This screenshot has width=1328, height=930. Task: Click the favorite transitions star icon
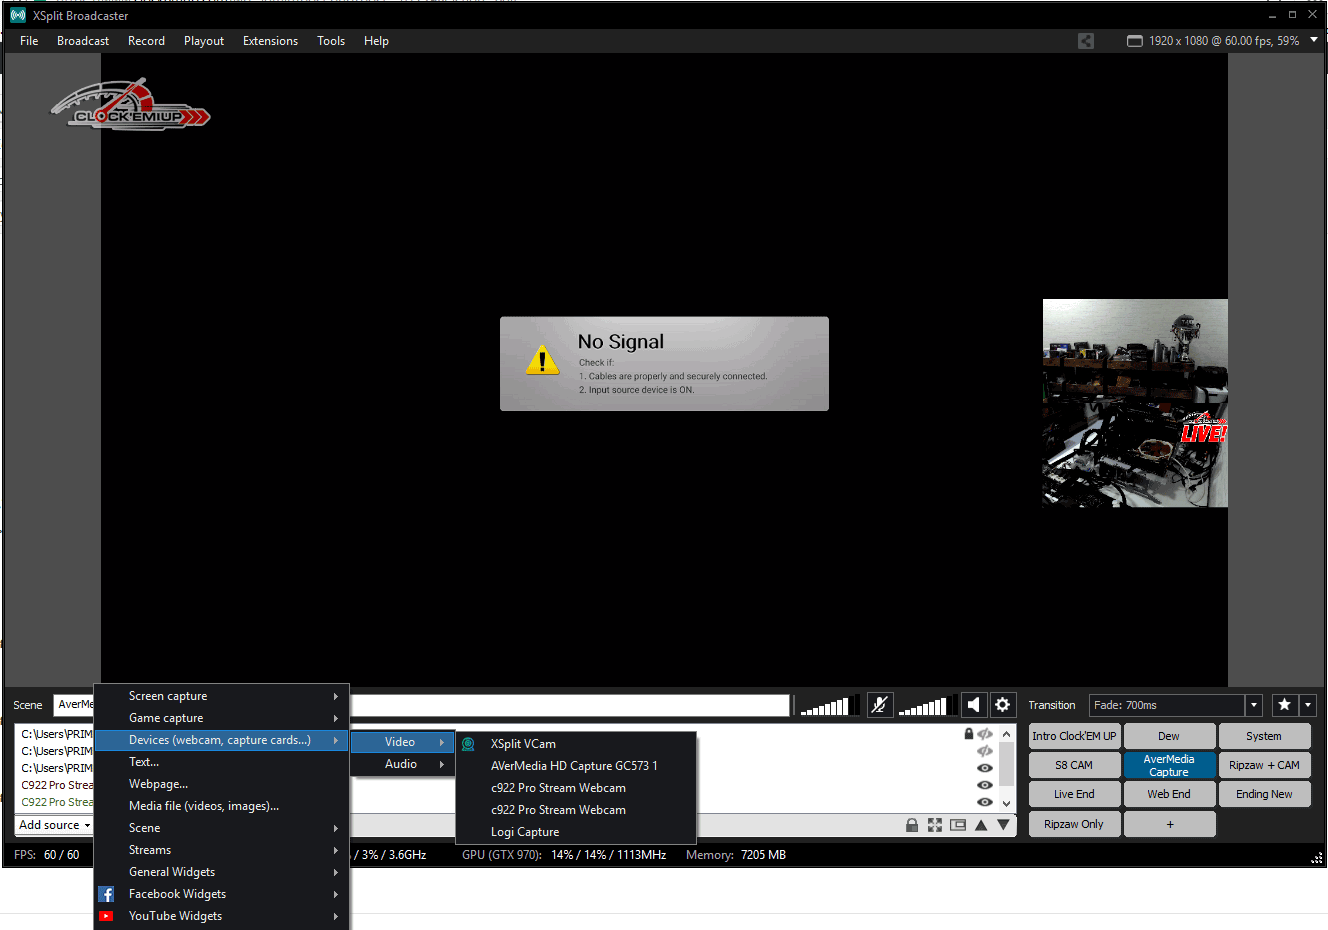coord(1285,705)
